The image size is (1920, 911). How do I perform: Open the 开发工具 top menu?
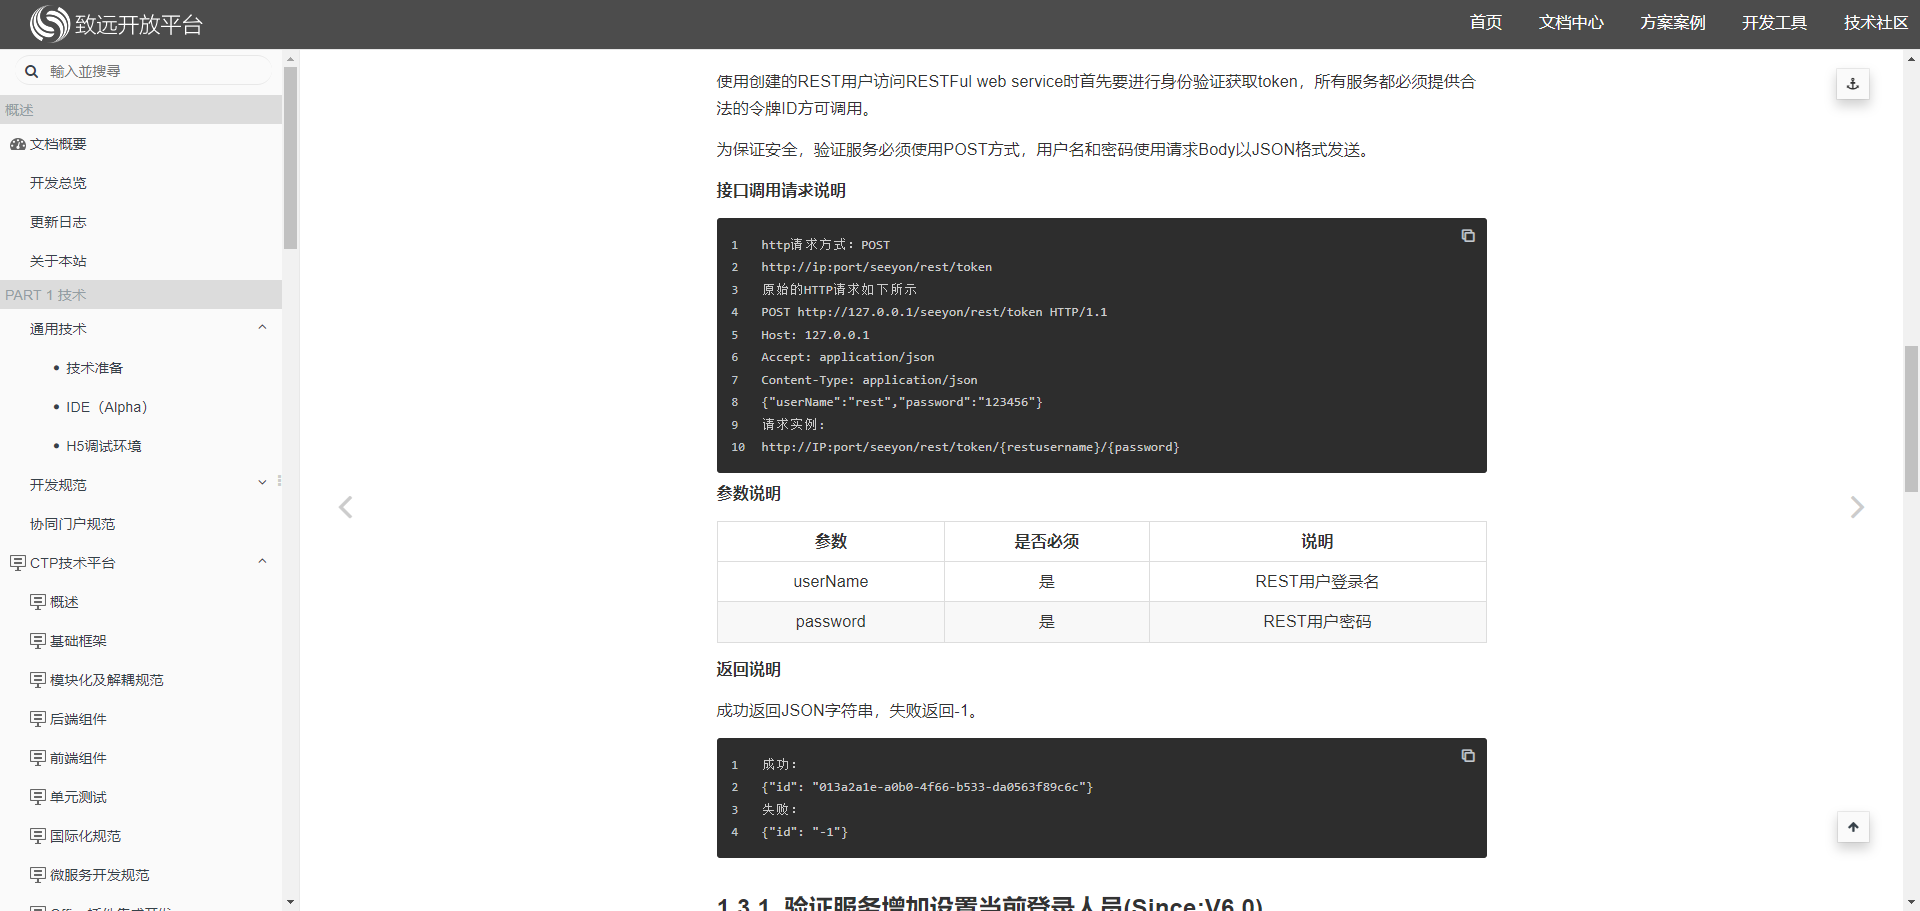tap(1773, 23)
